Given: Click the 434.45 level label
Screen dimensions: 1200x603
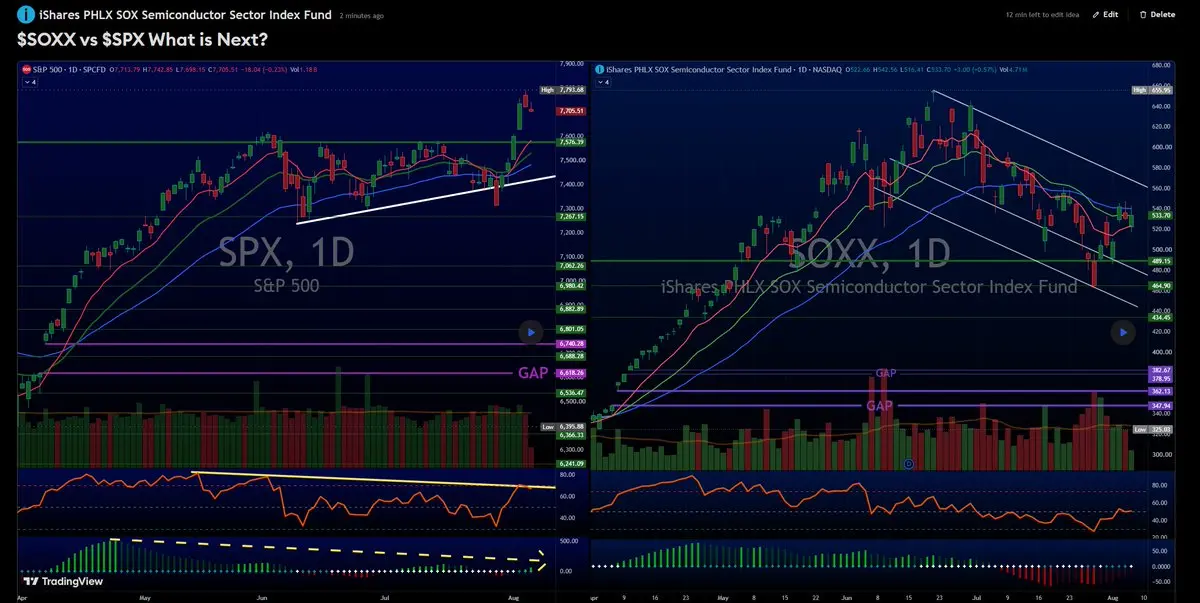Looking at the screenshot, I should pyautogui.click(x=1161, y=317).
